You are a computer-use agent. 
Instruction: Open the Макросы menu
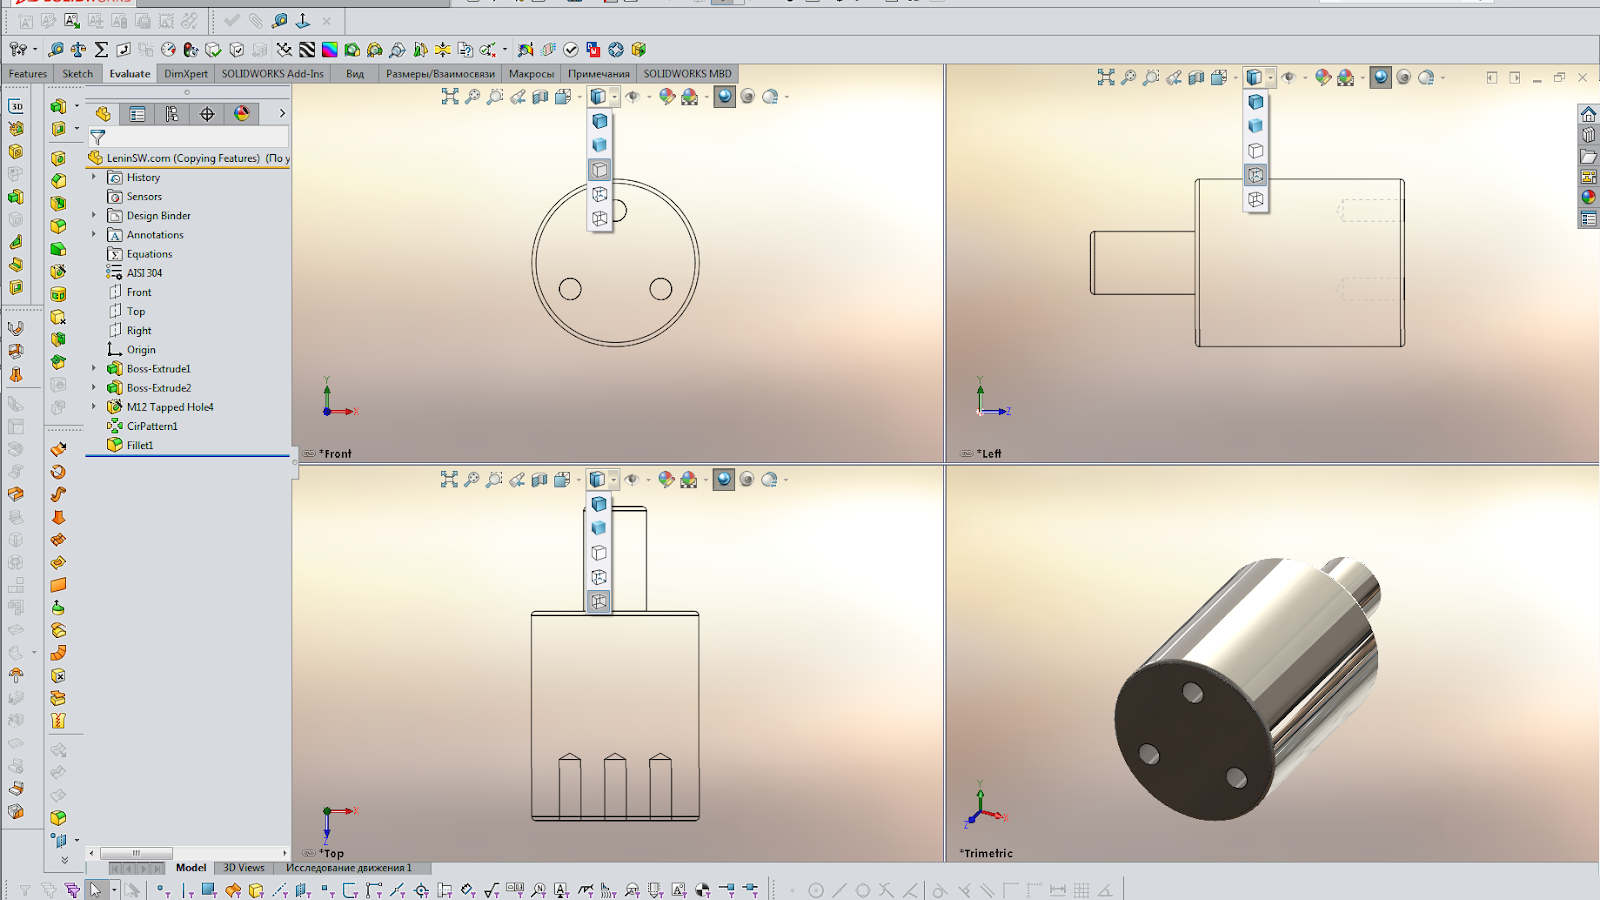pos(531,73)
